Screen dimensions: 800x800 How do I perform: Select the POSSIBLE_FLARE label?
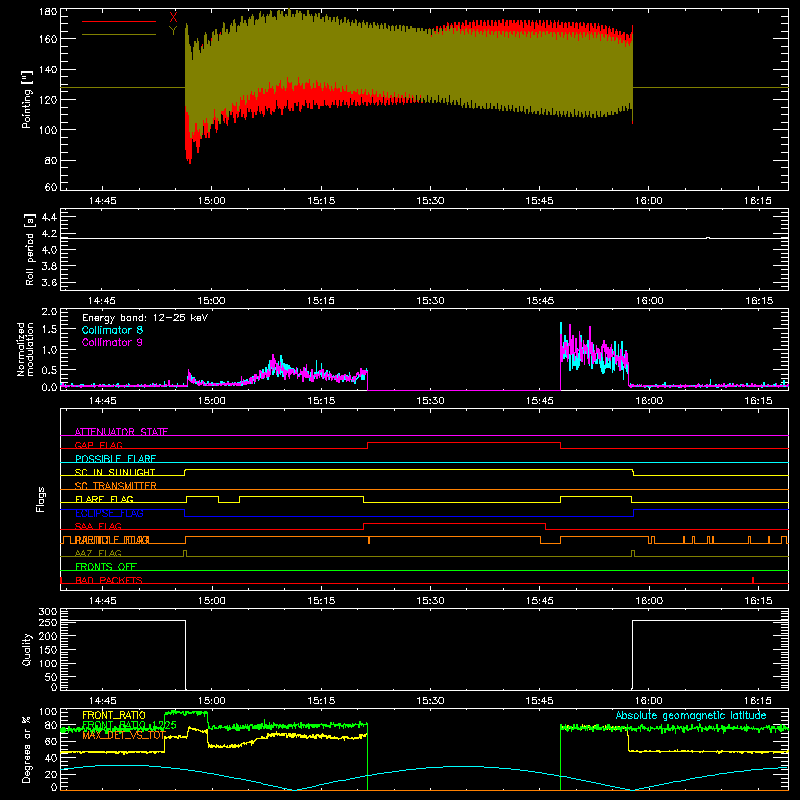(115, 459)
